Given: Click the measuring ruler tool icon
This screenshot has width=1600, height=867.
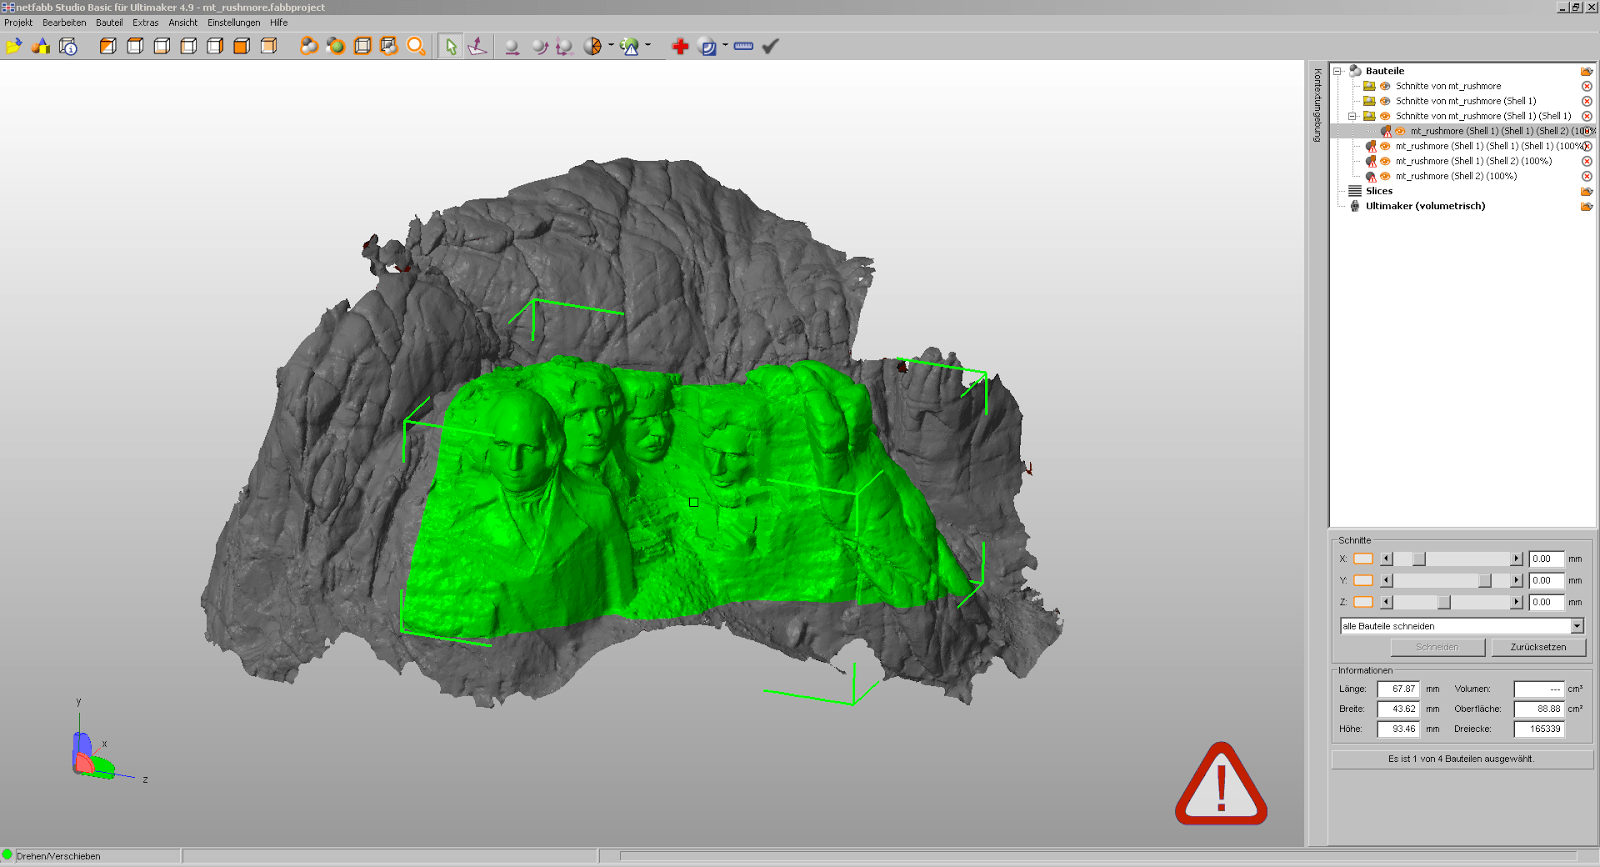Looking at the screenshot, I should click(x=743, y=46).
